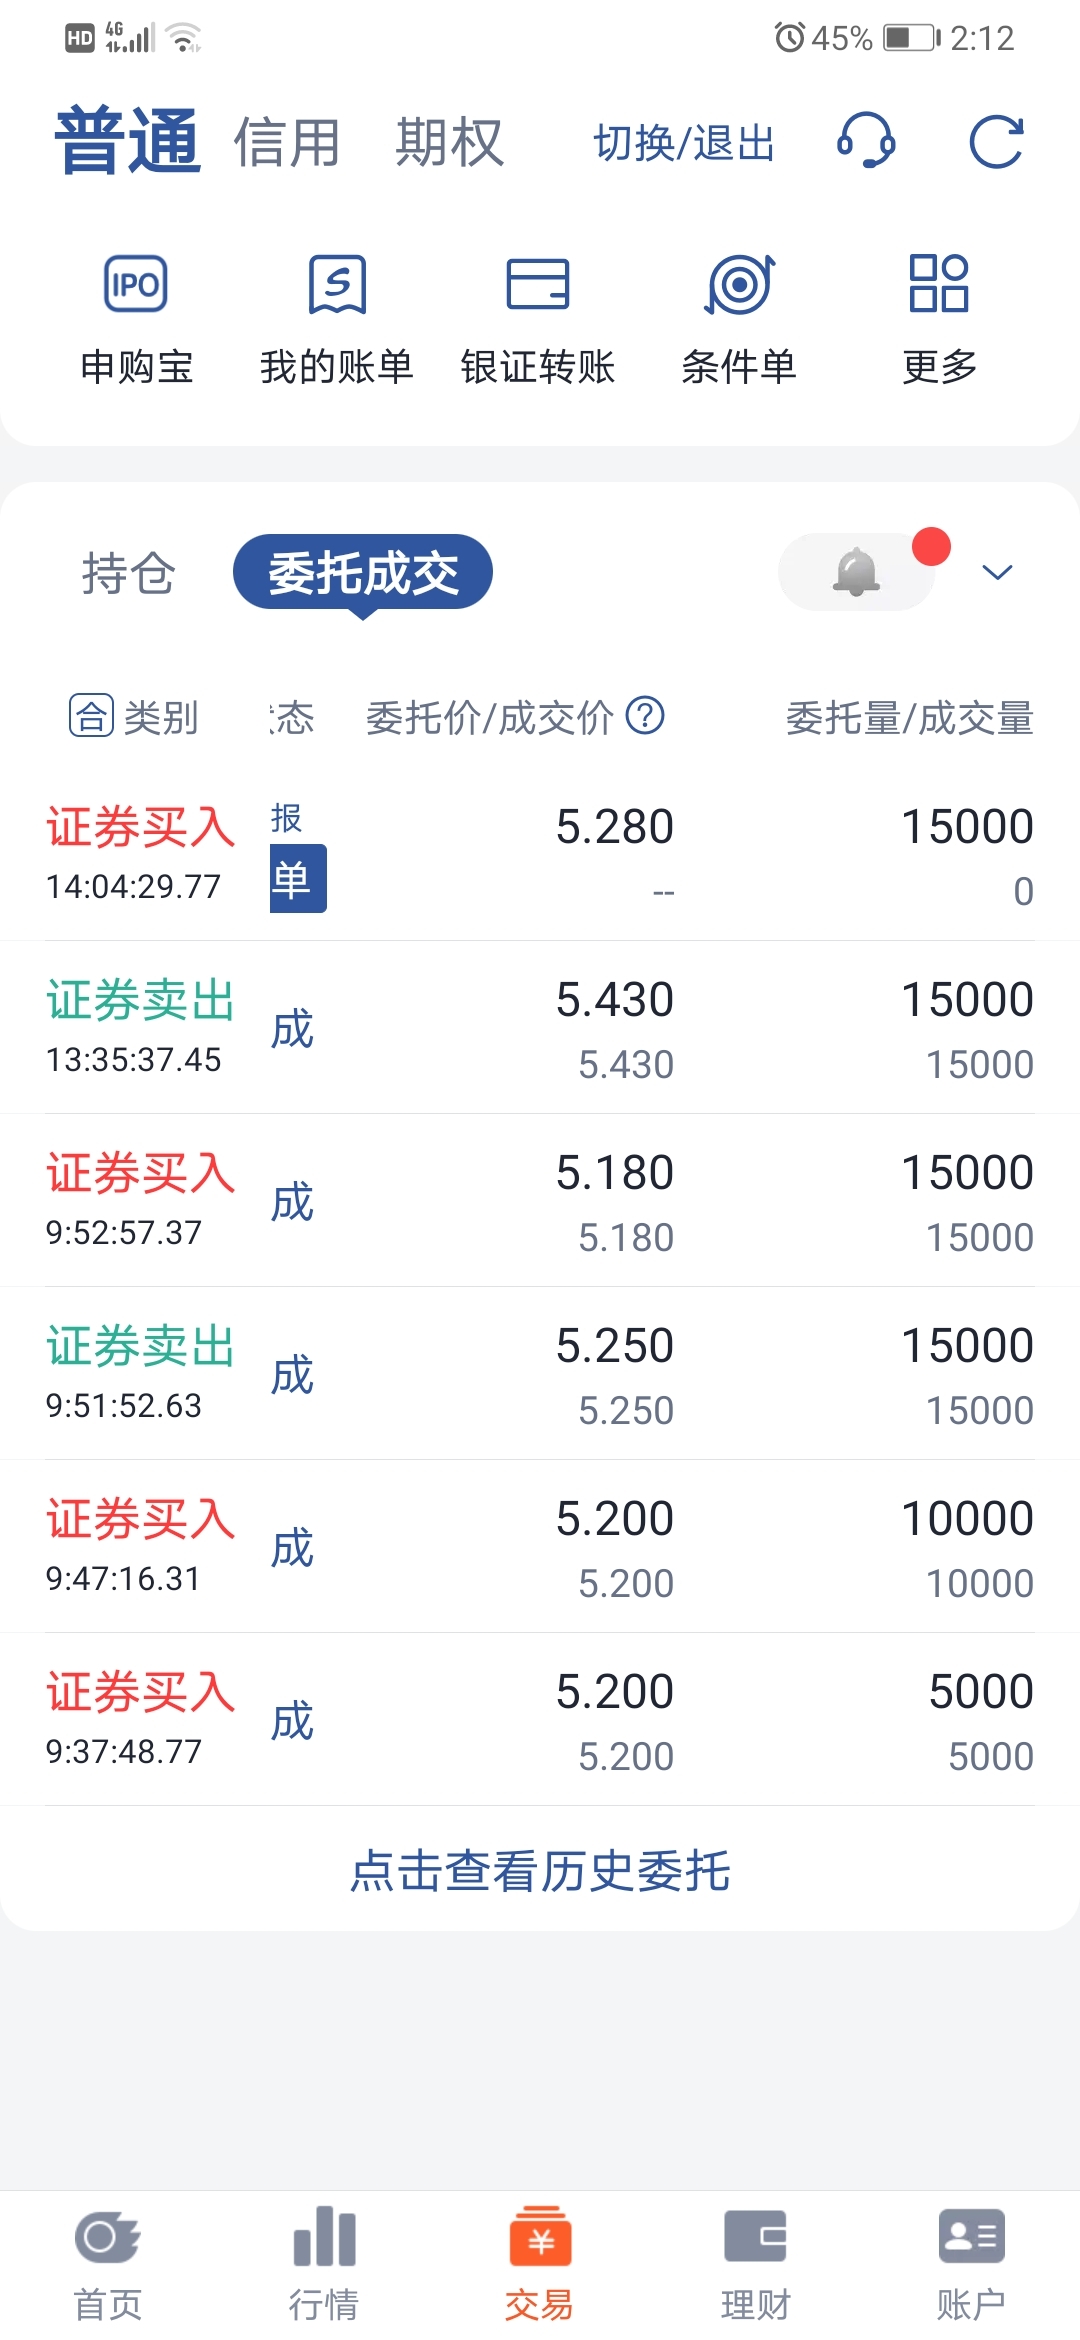Screen dimensions: 1080x2340
Task: Open the pending 5.280 buy order row
Action: (540, 855)
